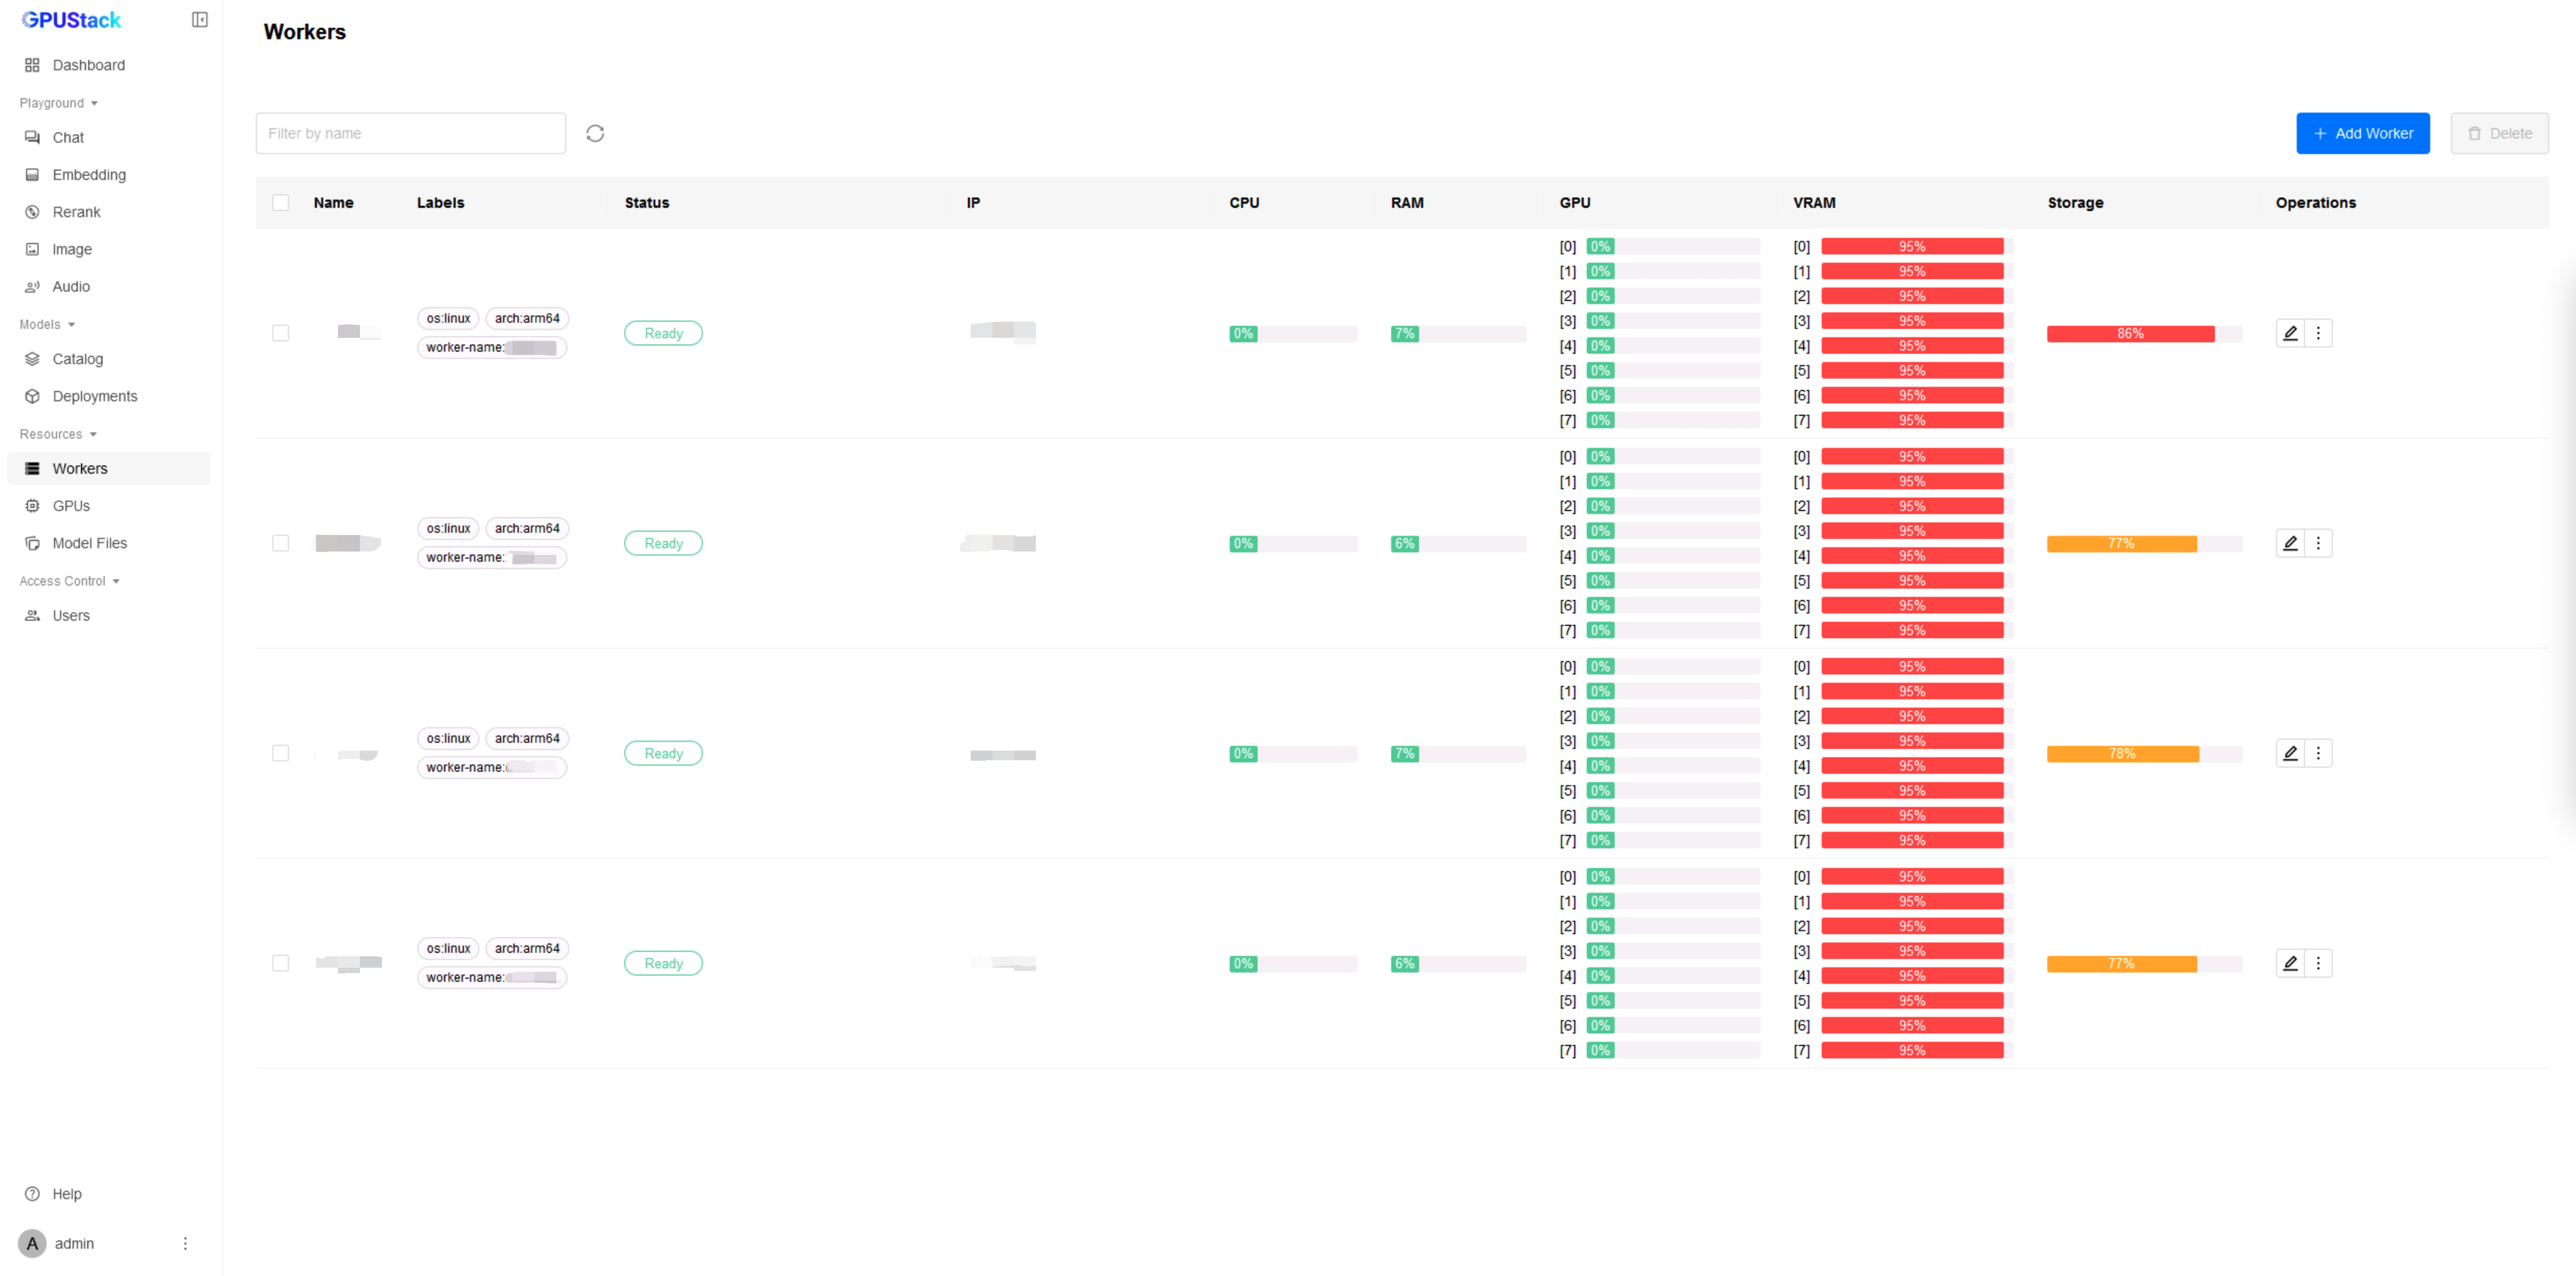Viewport: 2576px width, 1276px height.
Task: Open the GPUs page from the sidebar
Action: [71, 506]
